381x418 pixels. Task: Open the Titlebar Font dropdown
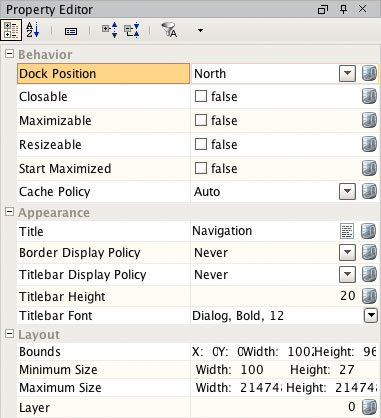371,315
